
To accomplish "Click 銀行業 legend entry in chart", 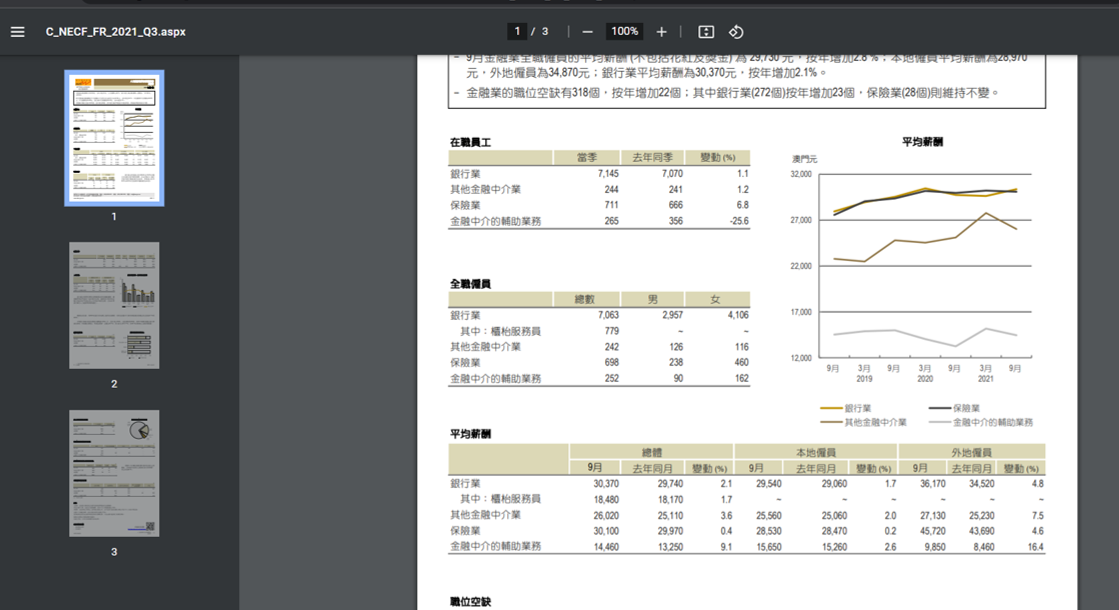I will click(846, 408).
